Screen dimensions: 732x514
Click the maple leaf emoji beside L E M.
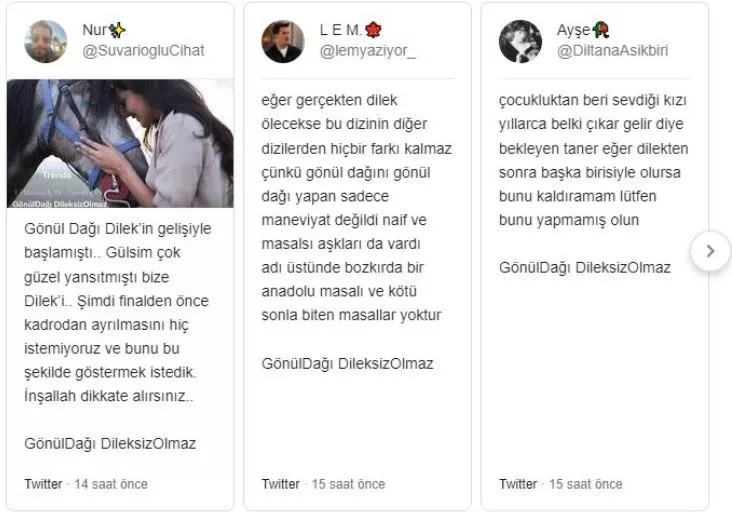click(373, 30)
